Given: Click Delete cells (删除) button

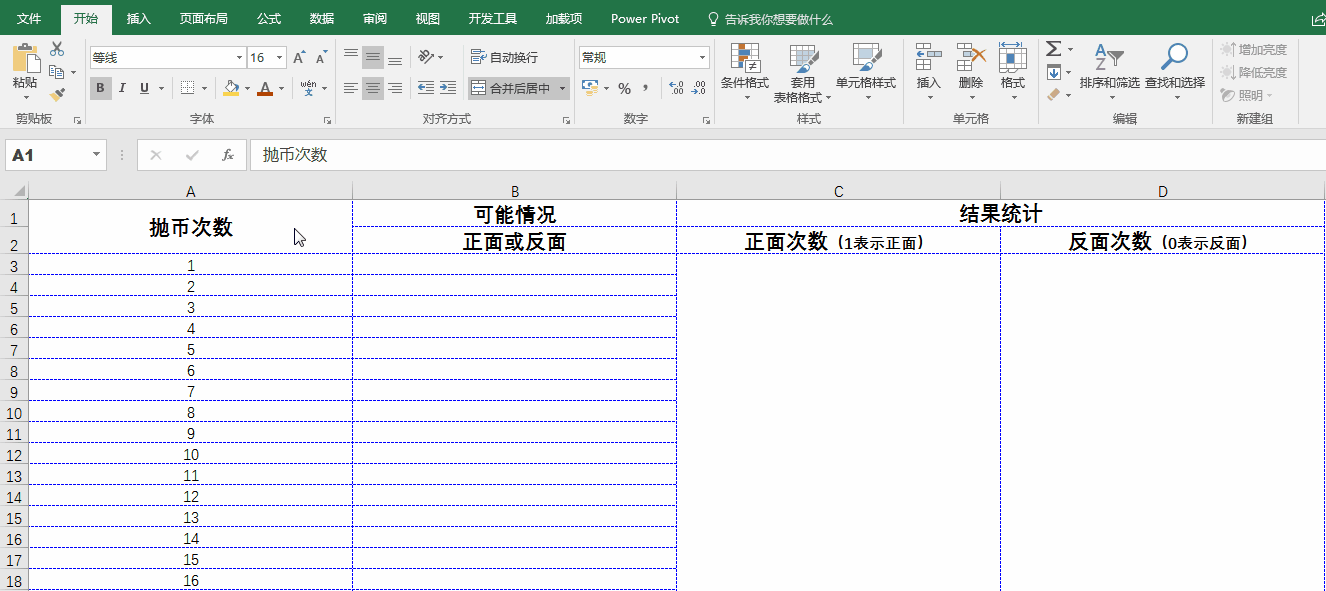Looking at the screenshot, I should [971, 71].
